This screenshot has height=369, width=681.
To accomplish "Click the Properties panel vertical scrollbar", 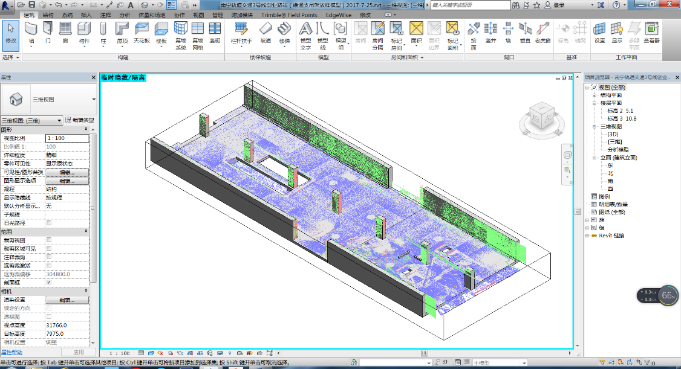I will pos(93,208).
